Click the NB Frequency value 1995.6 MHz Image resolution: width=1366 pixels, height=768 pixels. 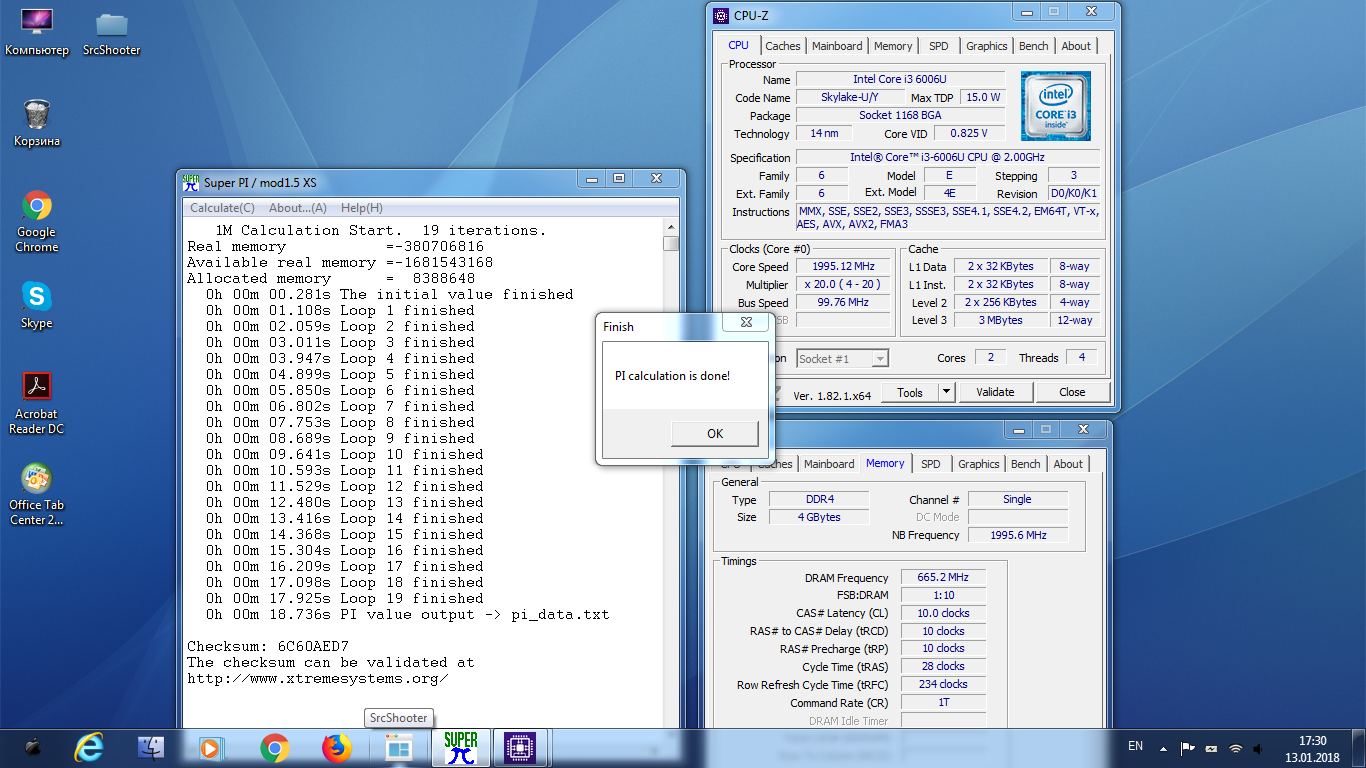[1018, 535]
